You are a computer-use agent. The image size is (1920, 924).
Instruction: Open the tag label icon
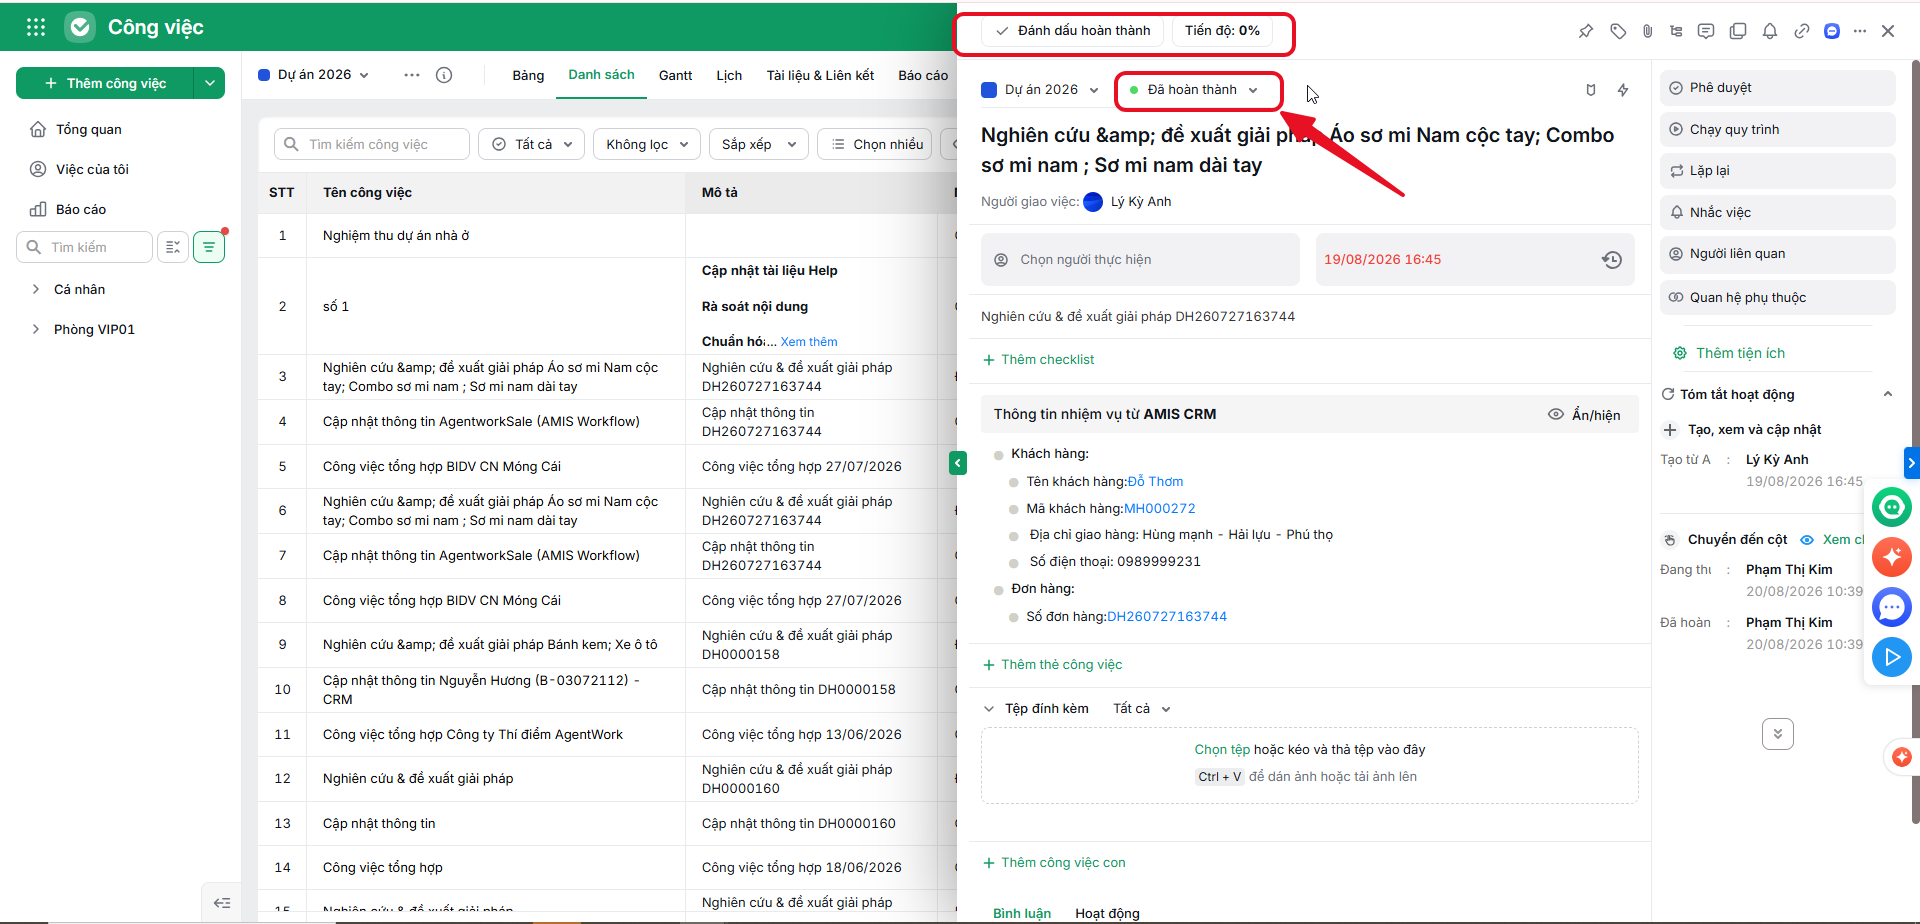(1618, 31)
